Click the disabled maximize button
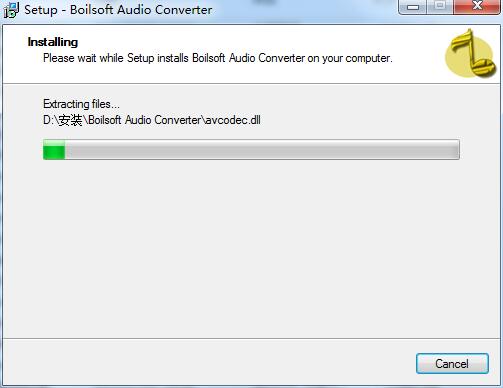The width and height of the screenshot is (503, 388). tap(440, 7)
